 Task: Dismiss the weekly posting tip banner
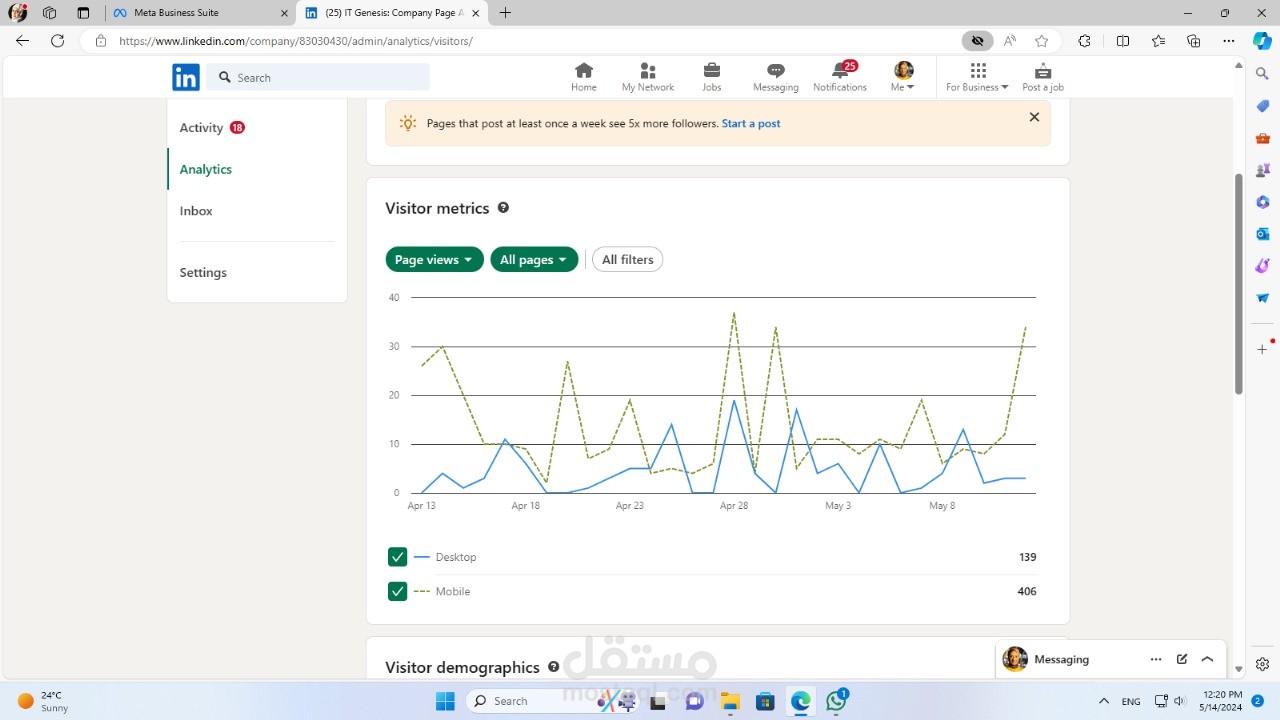pyautogui.click(x=1034, y=117)
